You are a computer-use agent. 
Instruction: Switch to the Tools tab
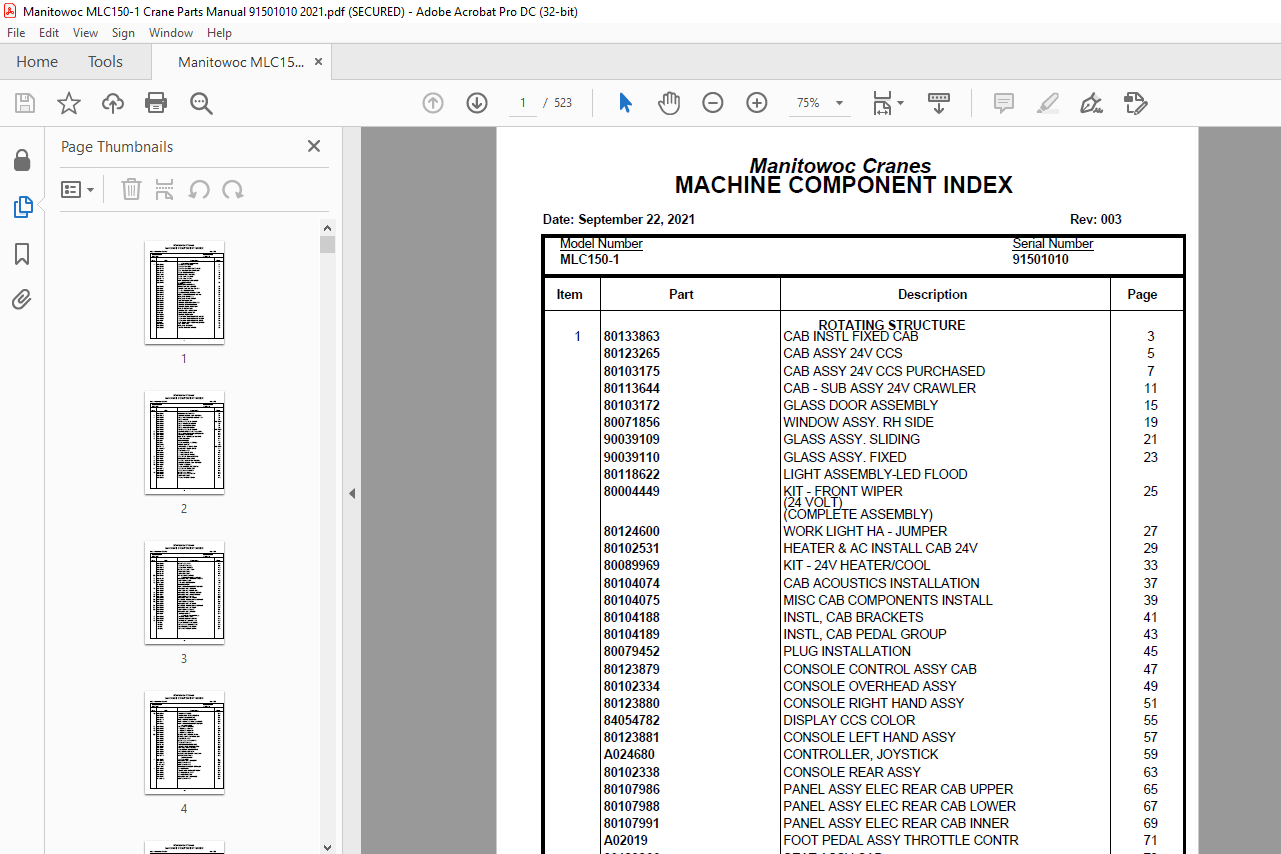click(105, 62)
